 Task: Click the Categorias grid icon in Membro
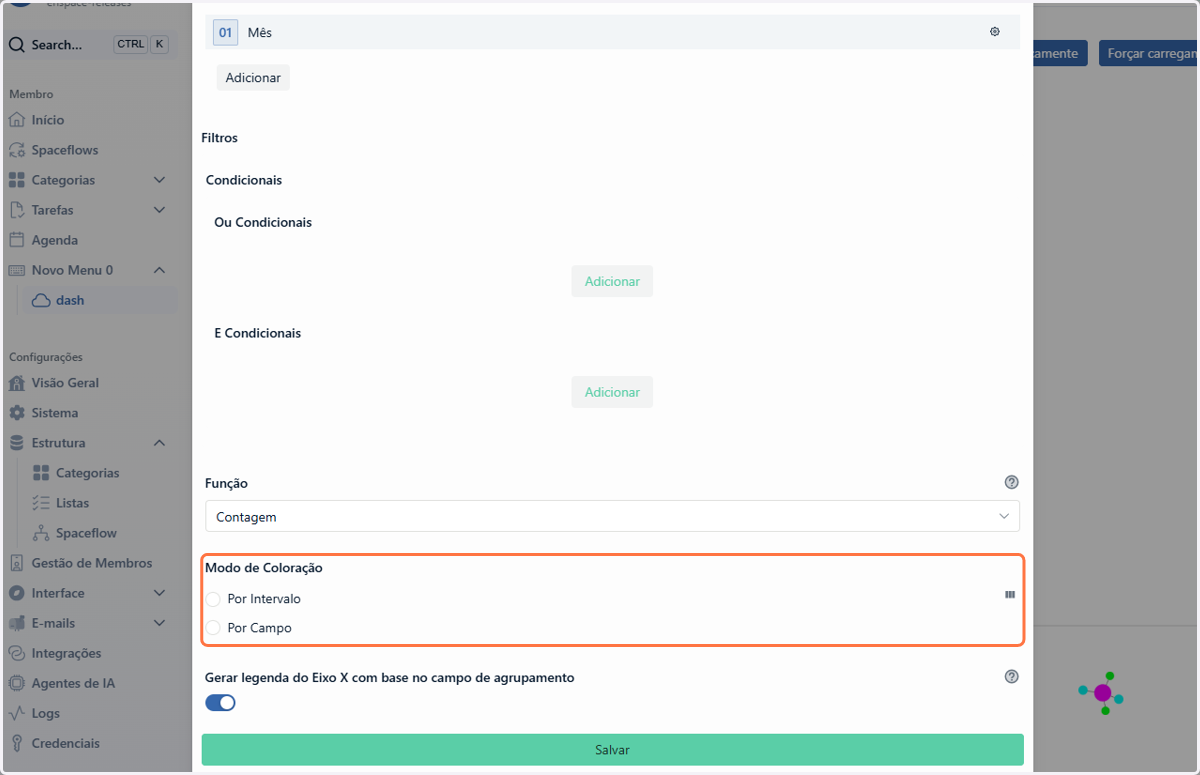point(16,180)
